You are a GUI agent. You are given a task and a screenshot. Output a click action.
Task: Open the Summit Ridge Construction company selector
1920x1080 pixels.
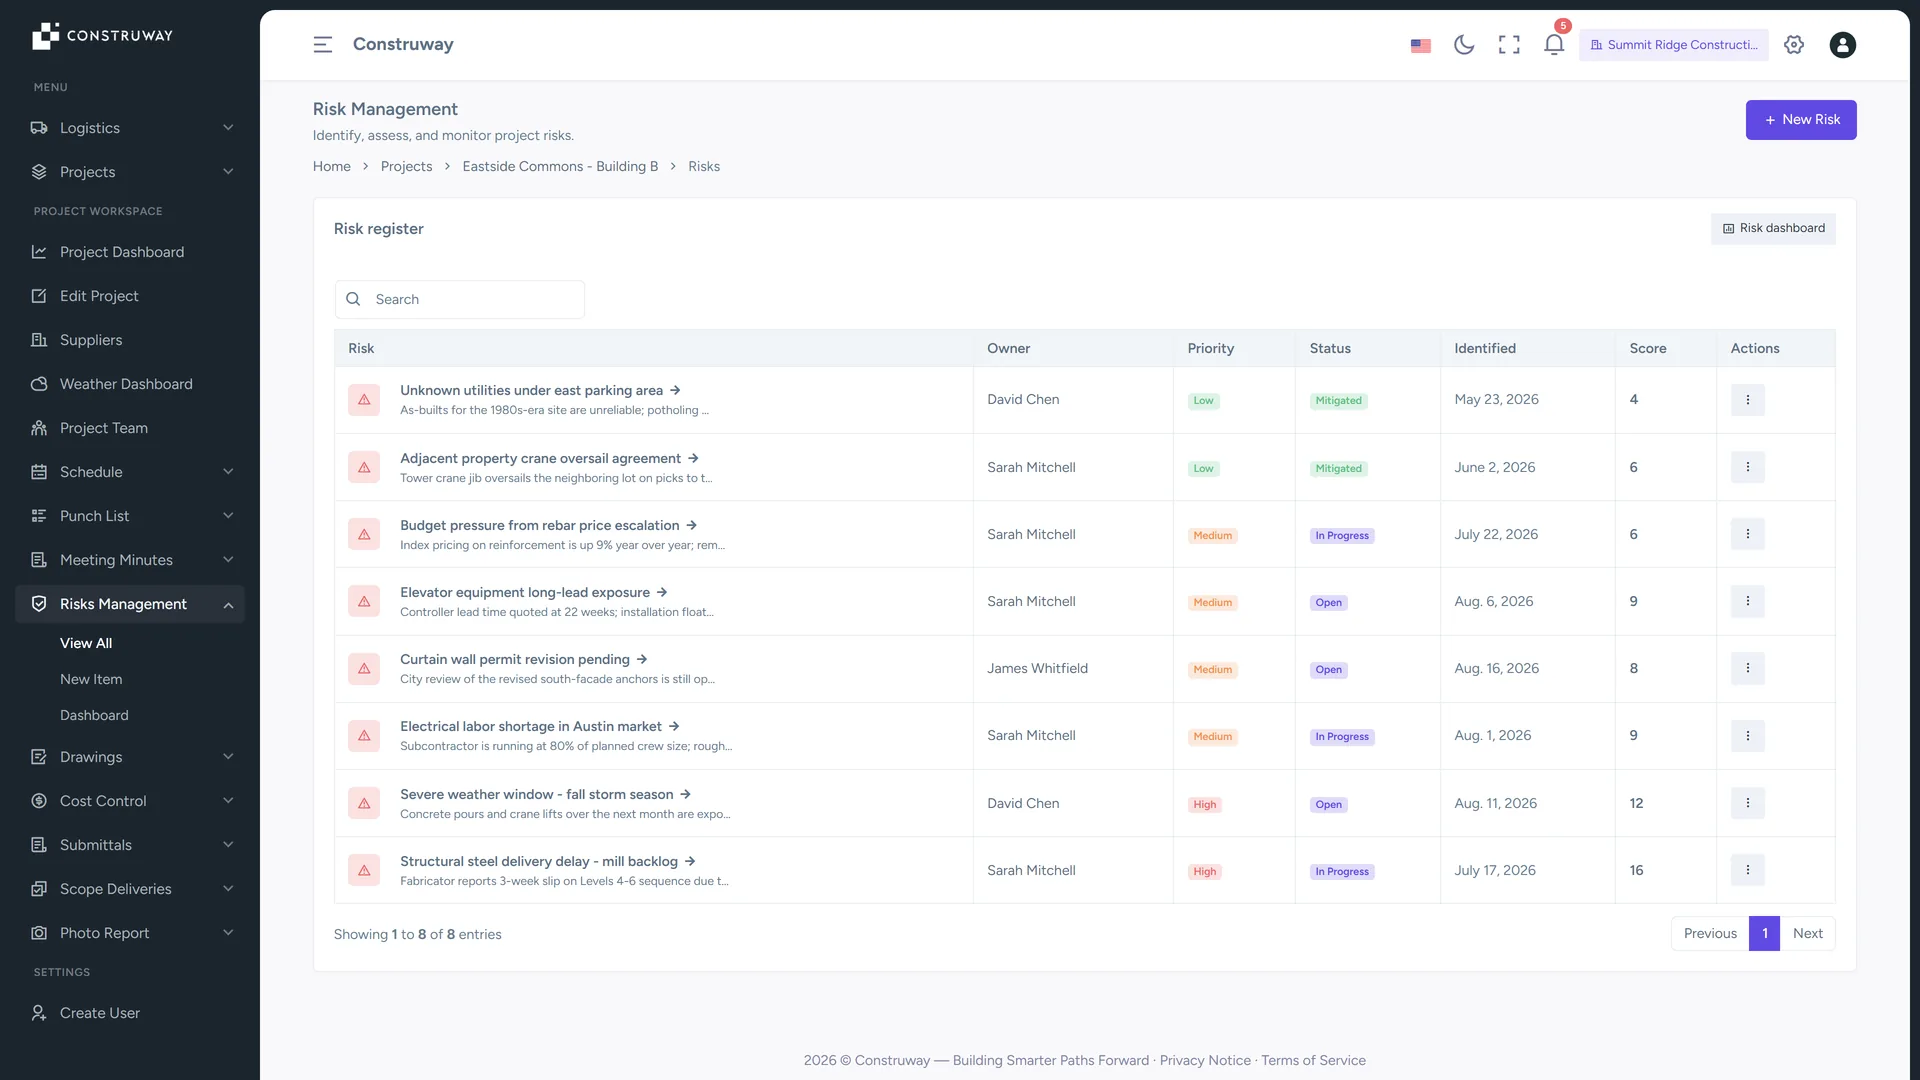[1673, 45]
